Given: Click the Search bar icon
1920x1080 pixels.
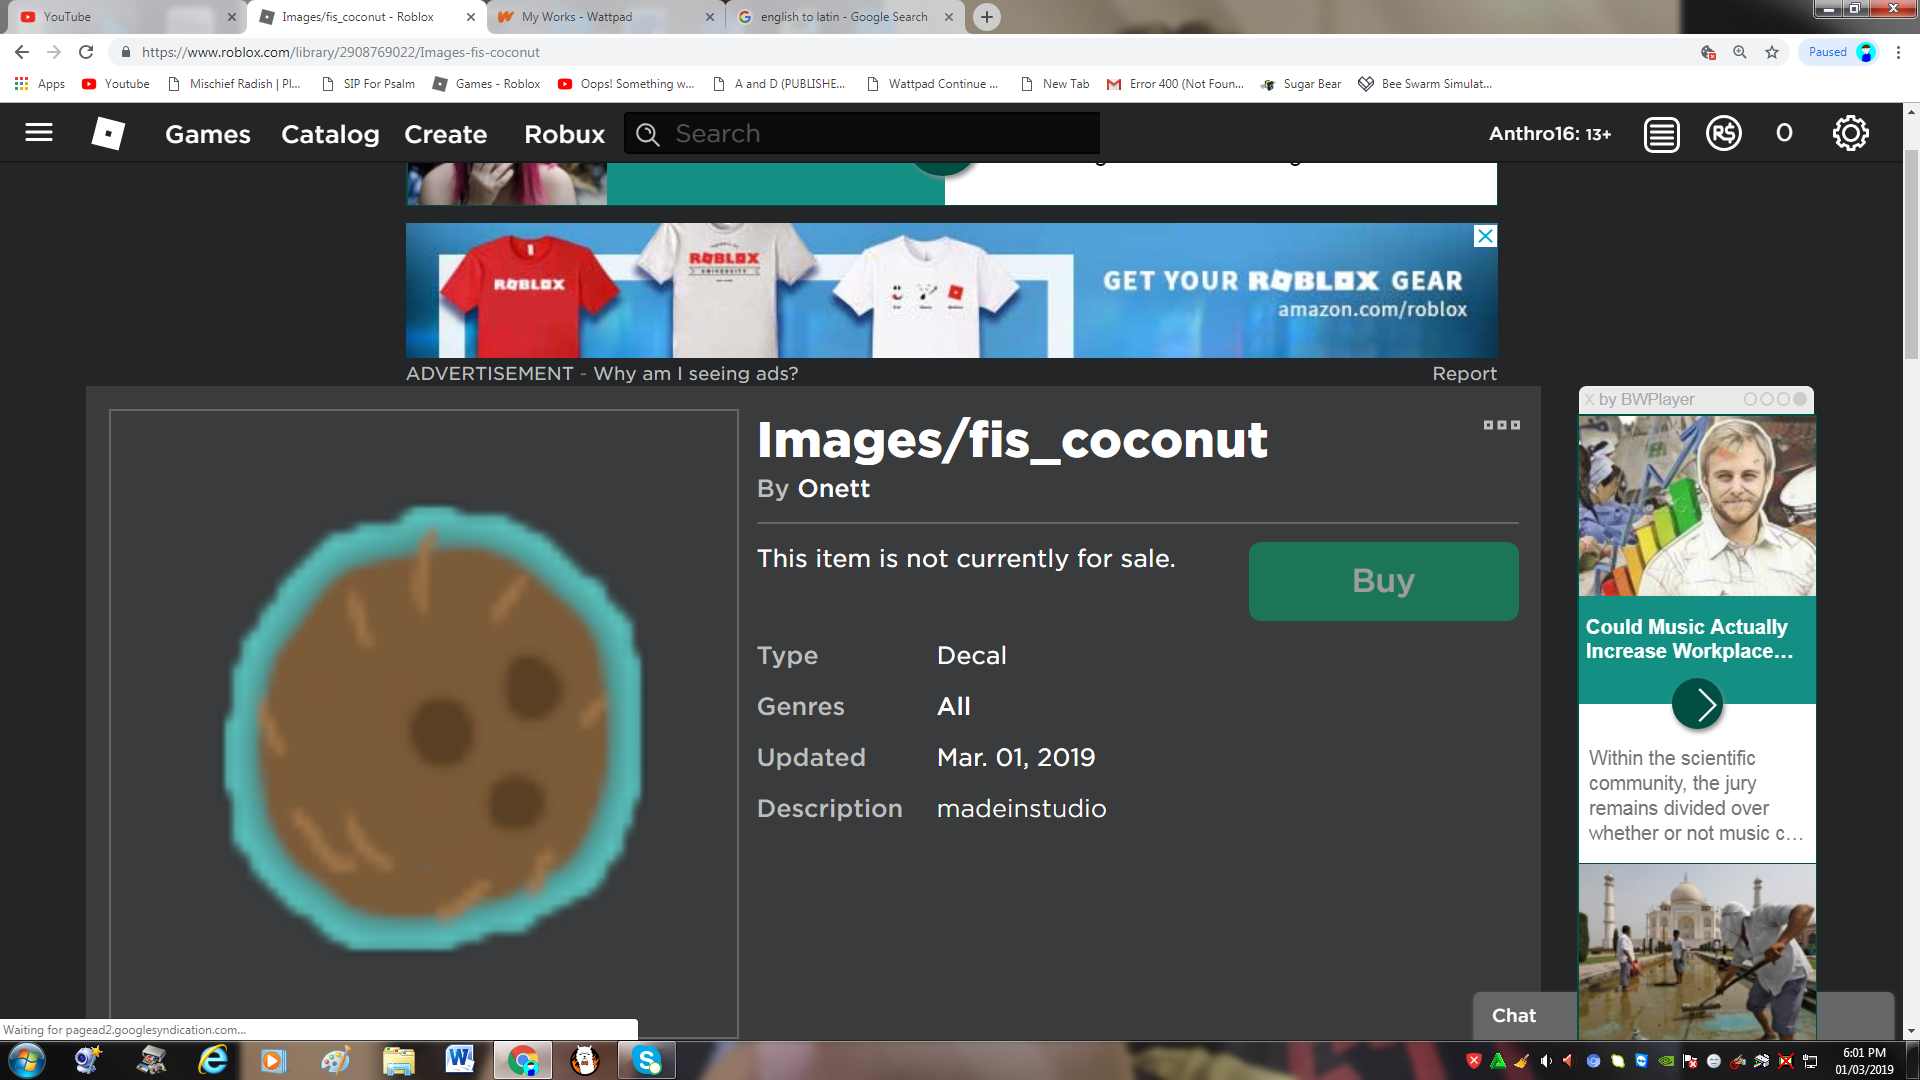Looking at the screenshot, I should click(647, 133).
